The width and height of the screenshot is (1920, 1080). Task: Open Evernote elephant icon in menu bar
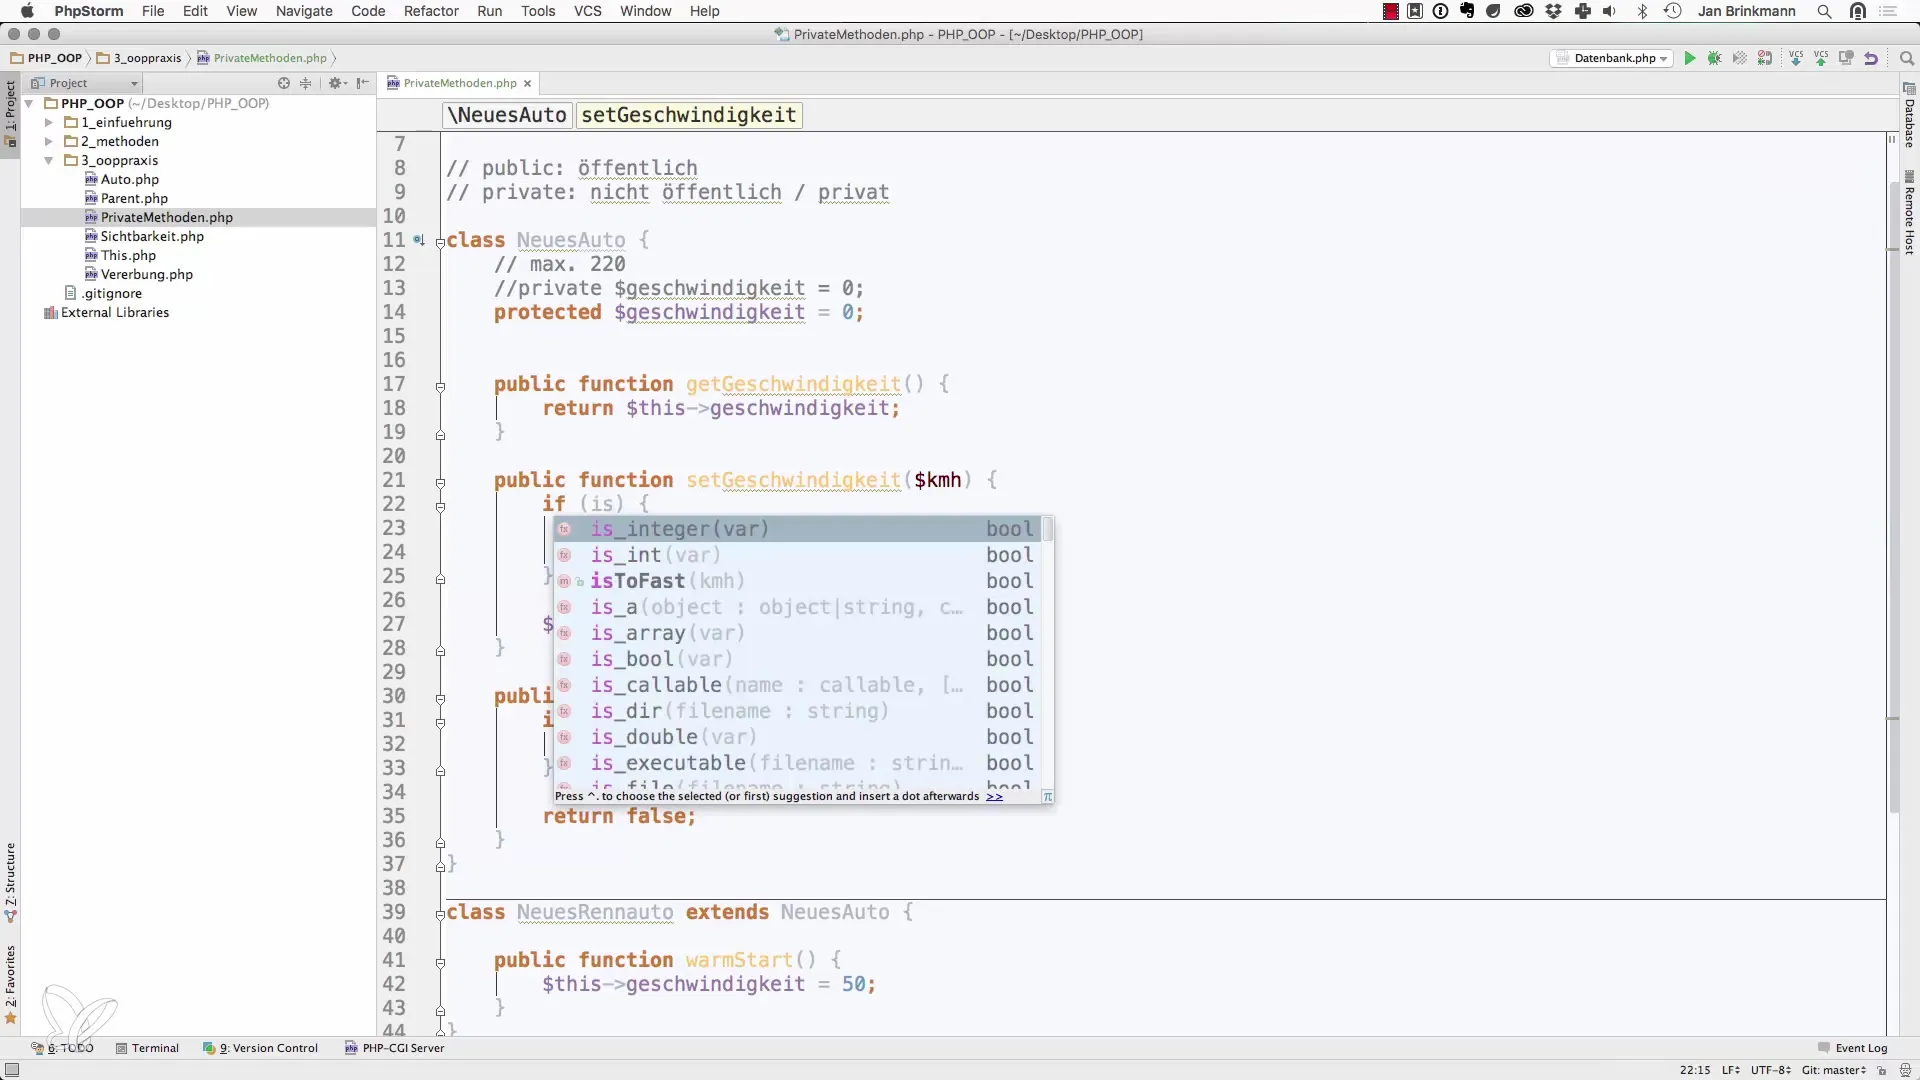[1467, 11]
